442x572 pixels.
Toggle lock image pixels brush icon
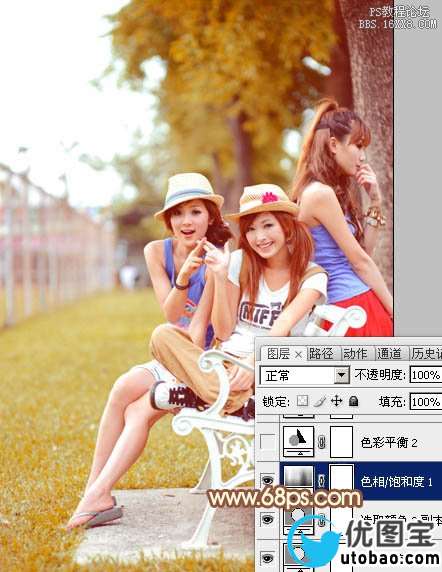[319, 401]
